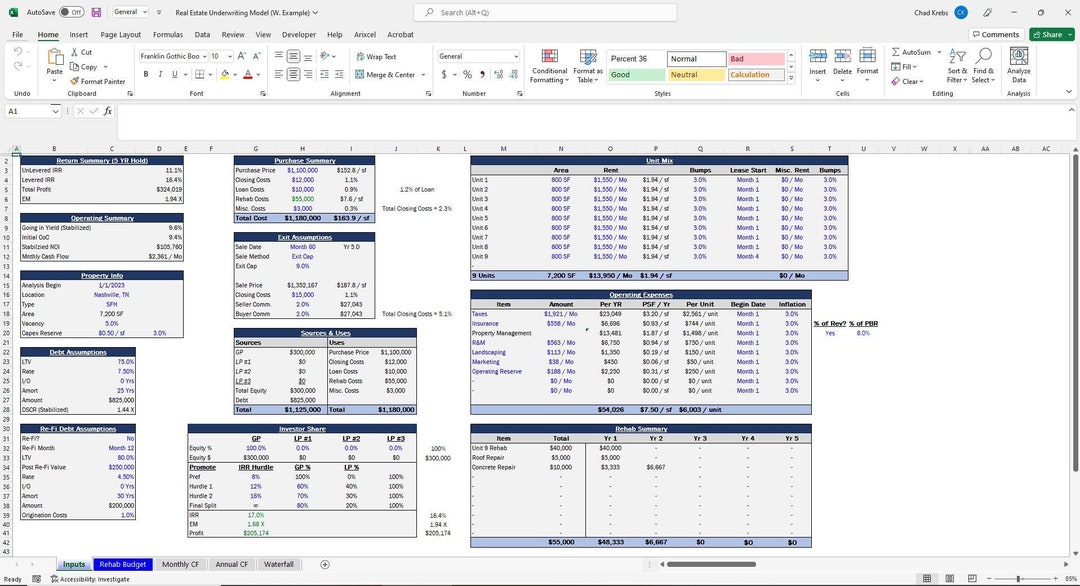The height and width of the screenshot is (586, 1080).
Task: Open the Number Format dropdown showing General
Action: point(477,56)
